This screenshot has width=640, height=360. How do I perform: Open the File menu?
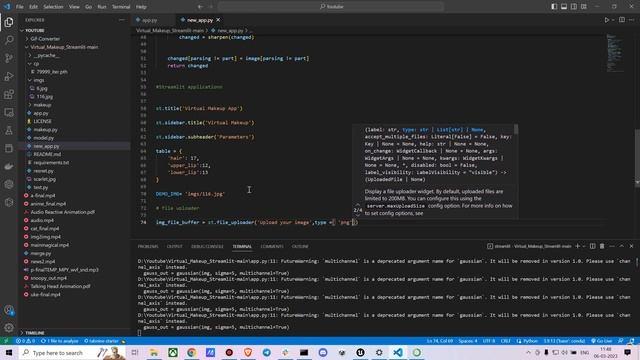[x=19, y=7]
